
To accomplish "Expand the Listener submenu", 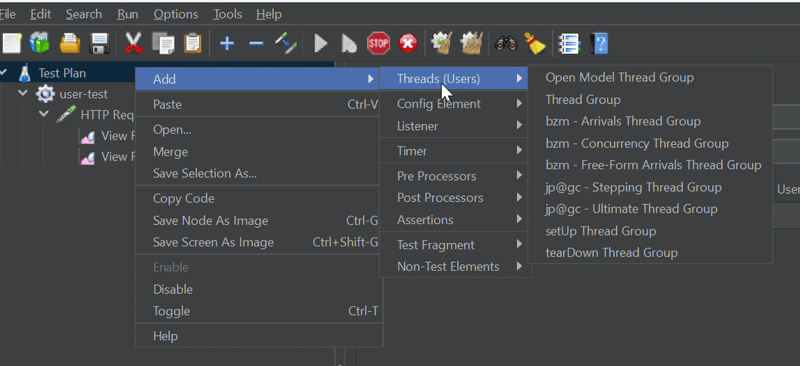I will 455,126.
